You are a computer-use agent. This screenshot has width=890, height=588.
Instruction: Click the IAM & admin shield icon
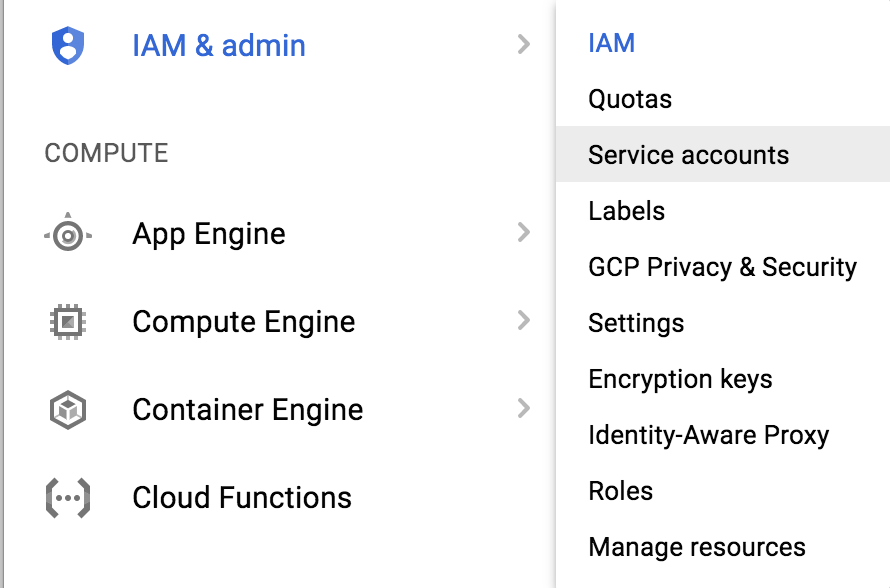[68, 45]
